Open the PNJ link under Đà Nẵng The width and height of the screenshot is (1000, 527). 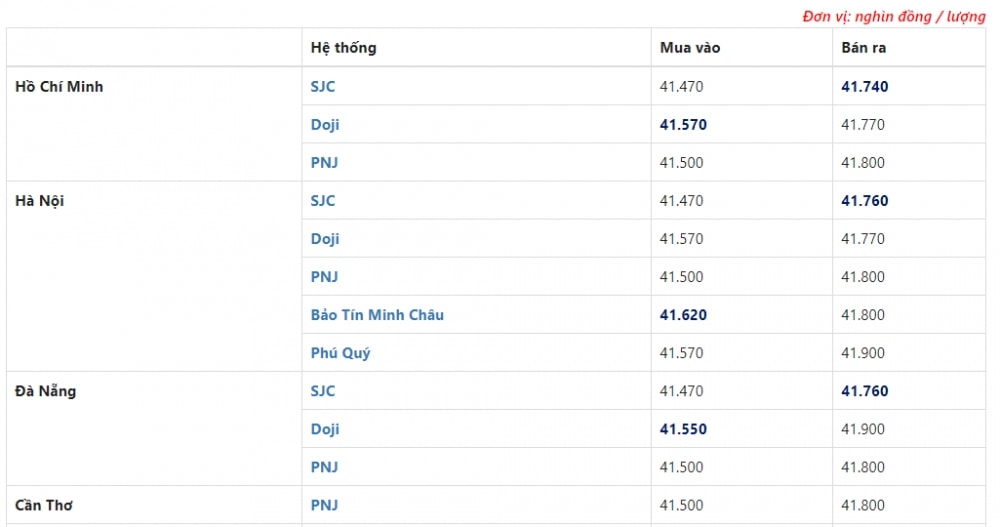324,467
